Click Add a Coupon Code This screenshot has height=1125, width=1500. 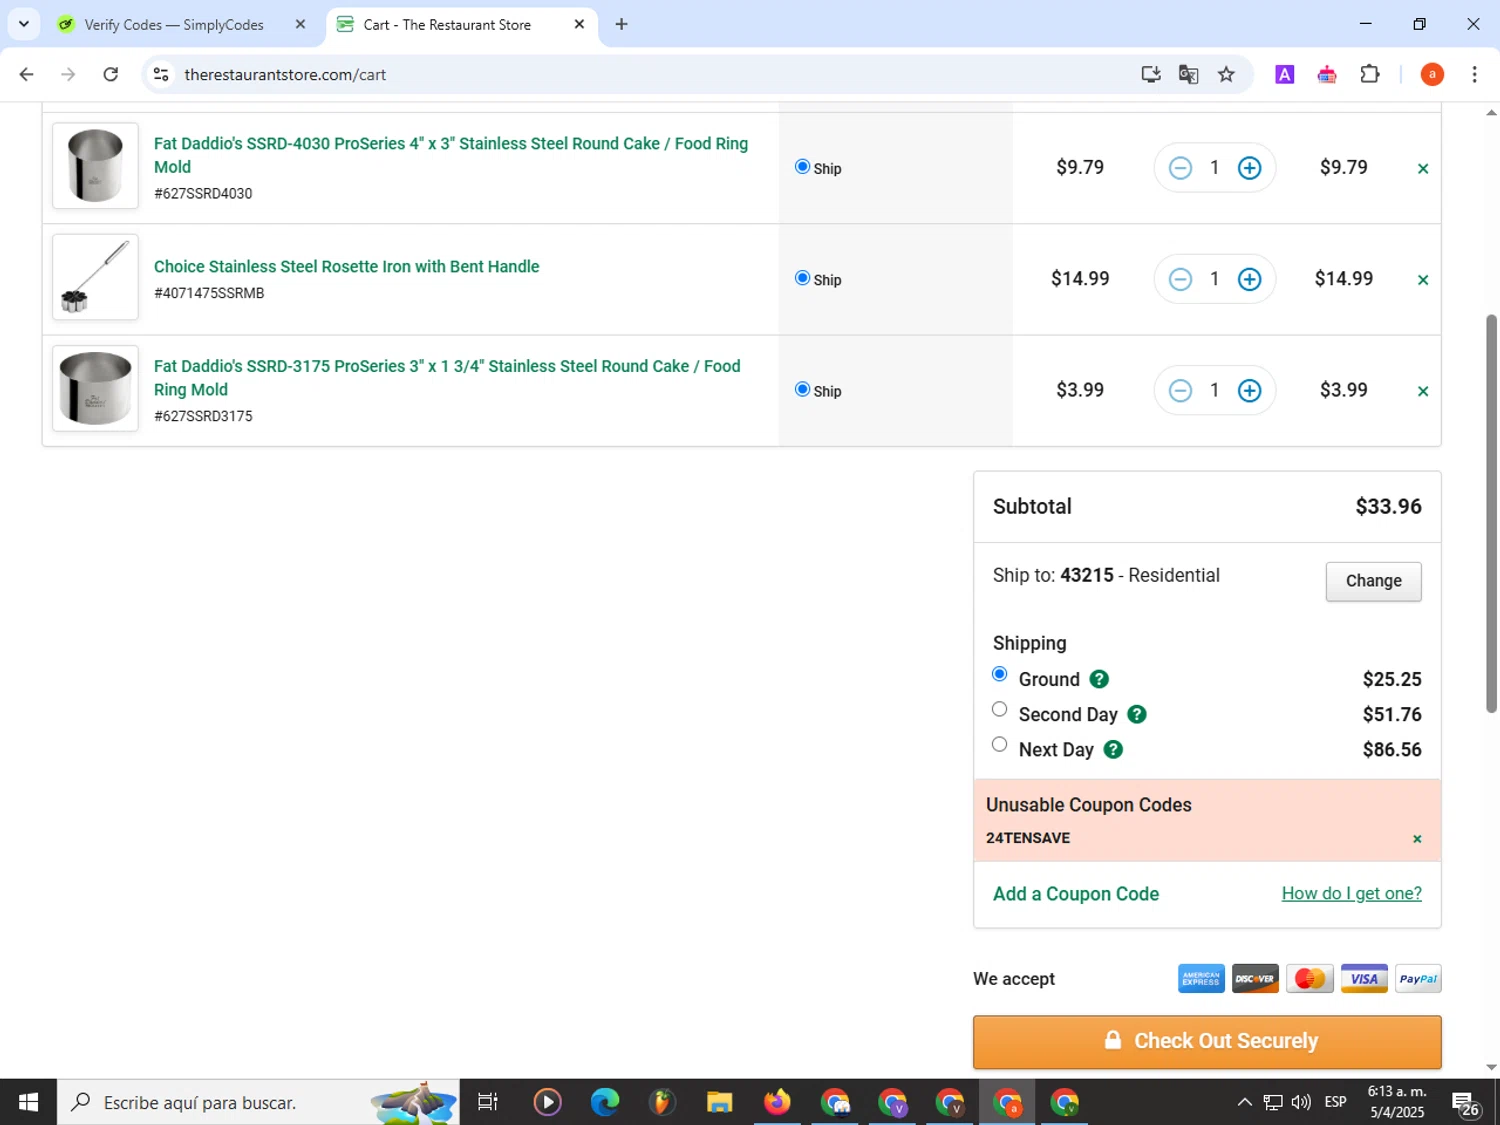point(1076,894)
